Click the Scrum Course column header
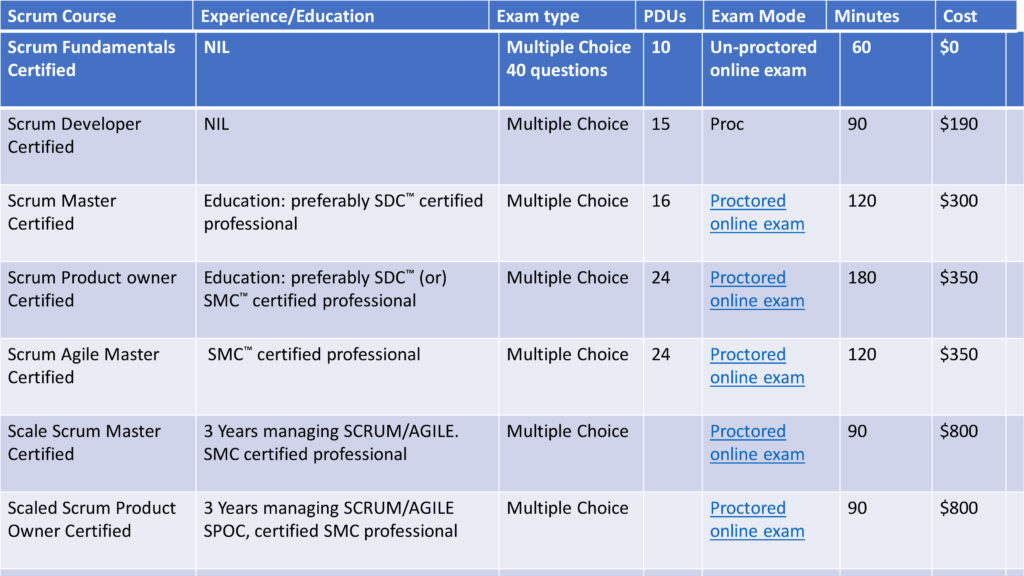Image resolution: width=1024 pixels, height=576 pixels. tap(97, 16)
